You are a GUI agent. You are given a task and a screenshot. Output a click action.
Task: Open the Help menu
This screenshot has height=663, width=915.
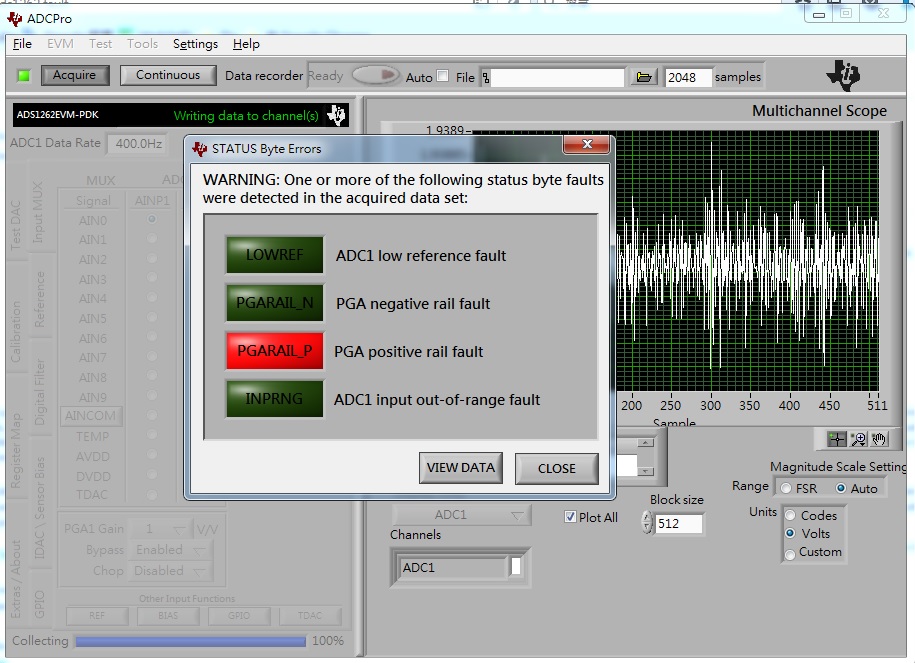[x=246, y=44]
